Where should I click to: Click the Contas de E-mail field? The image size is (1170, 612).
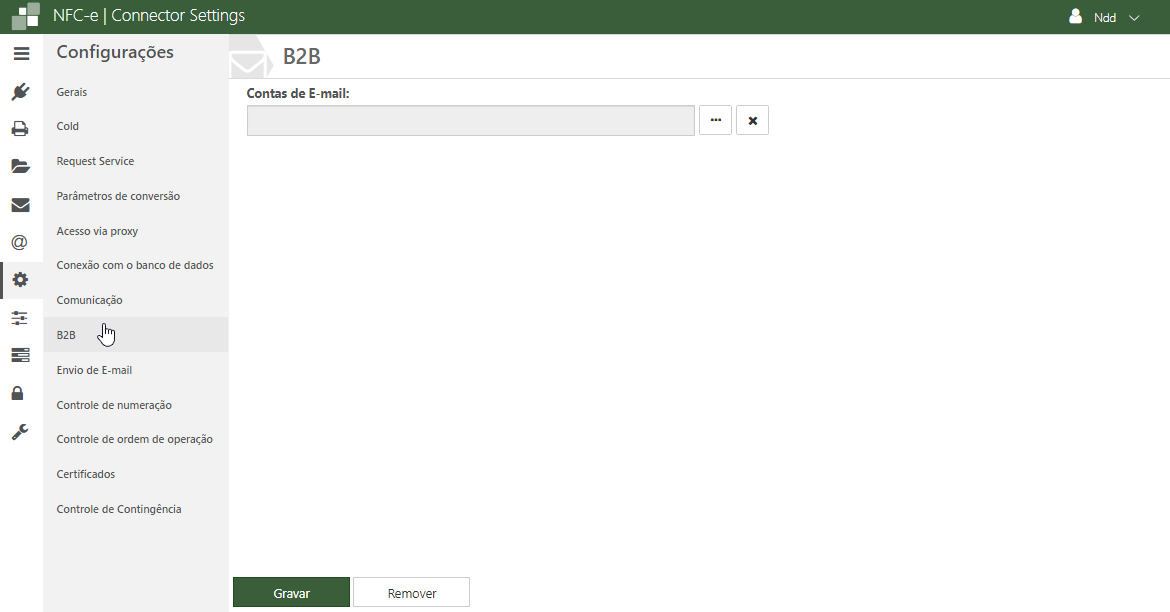tap(471, 120)
